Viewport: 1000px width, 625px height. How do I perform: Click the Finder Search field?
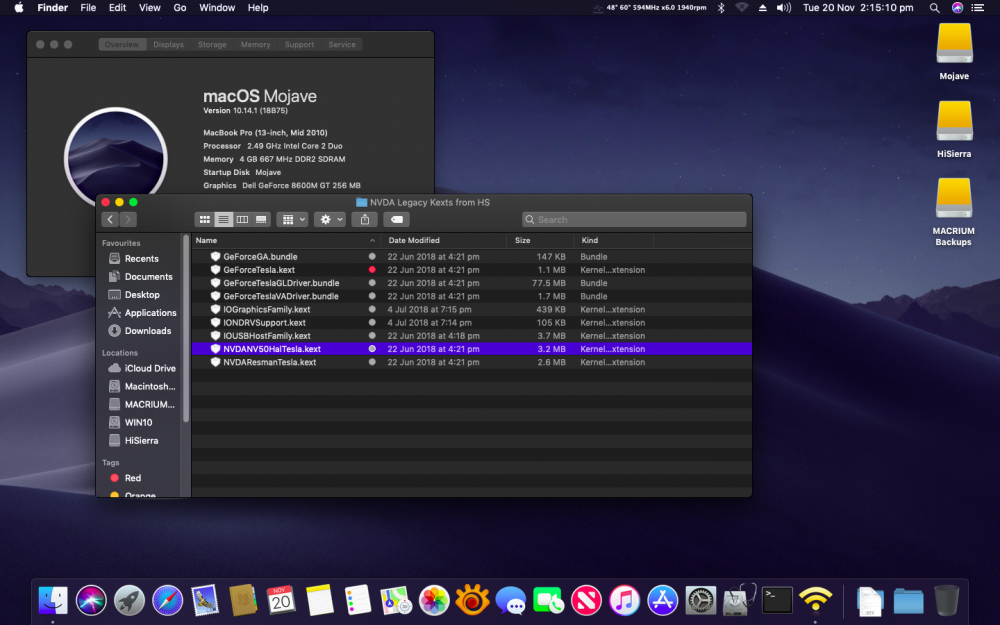(x=634, y=219)
